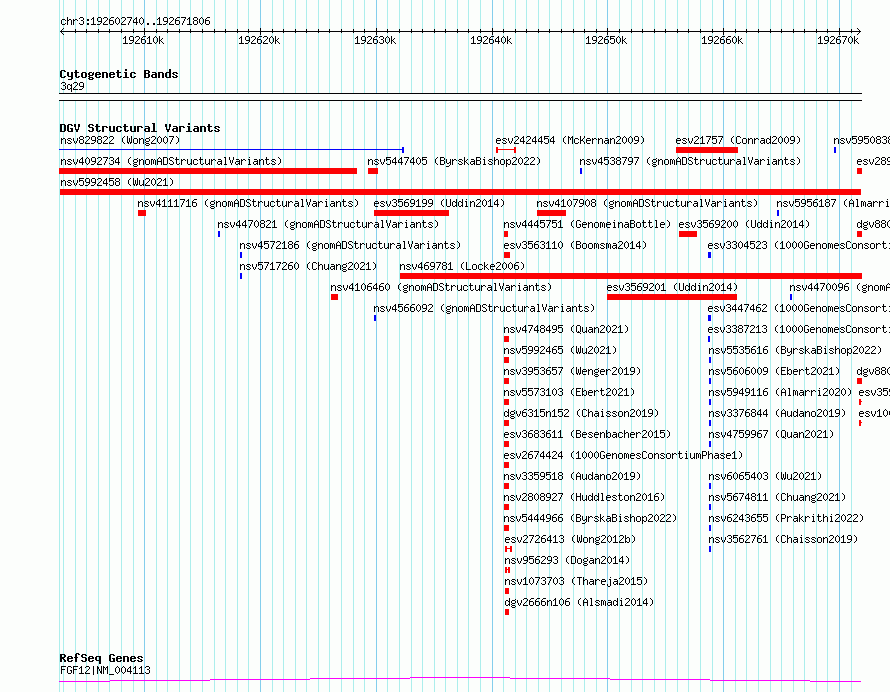Click the nsv4470821 gnomAD variant label
This screenshot has width=890, height=692.
pyautogui.click(x=328, y=224)
